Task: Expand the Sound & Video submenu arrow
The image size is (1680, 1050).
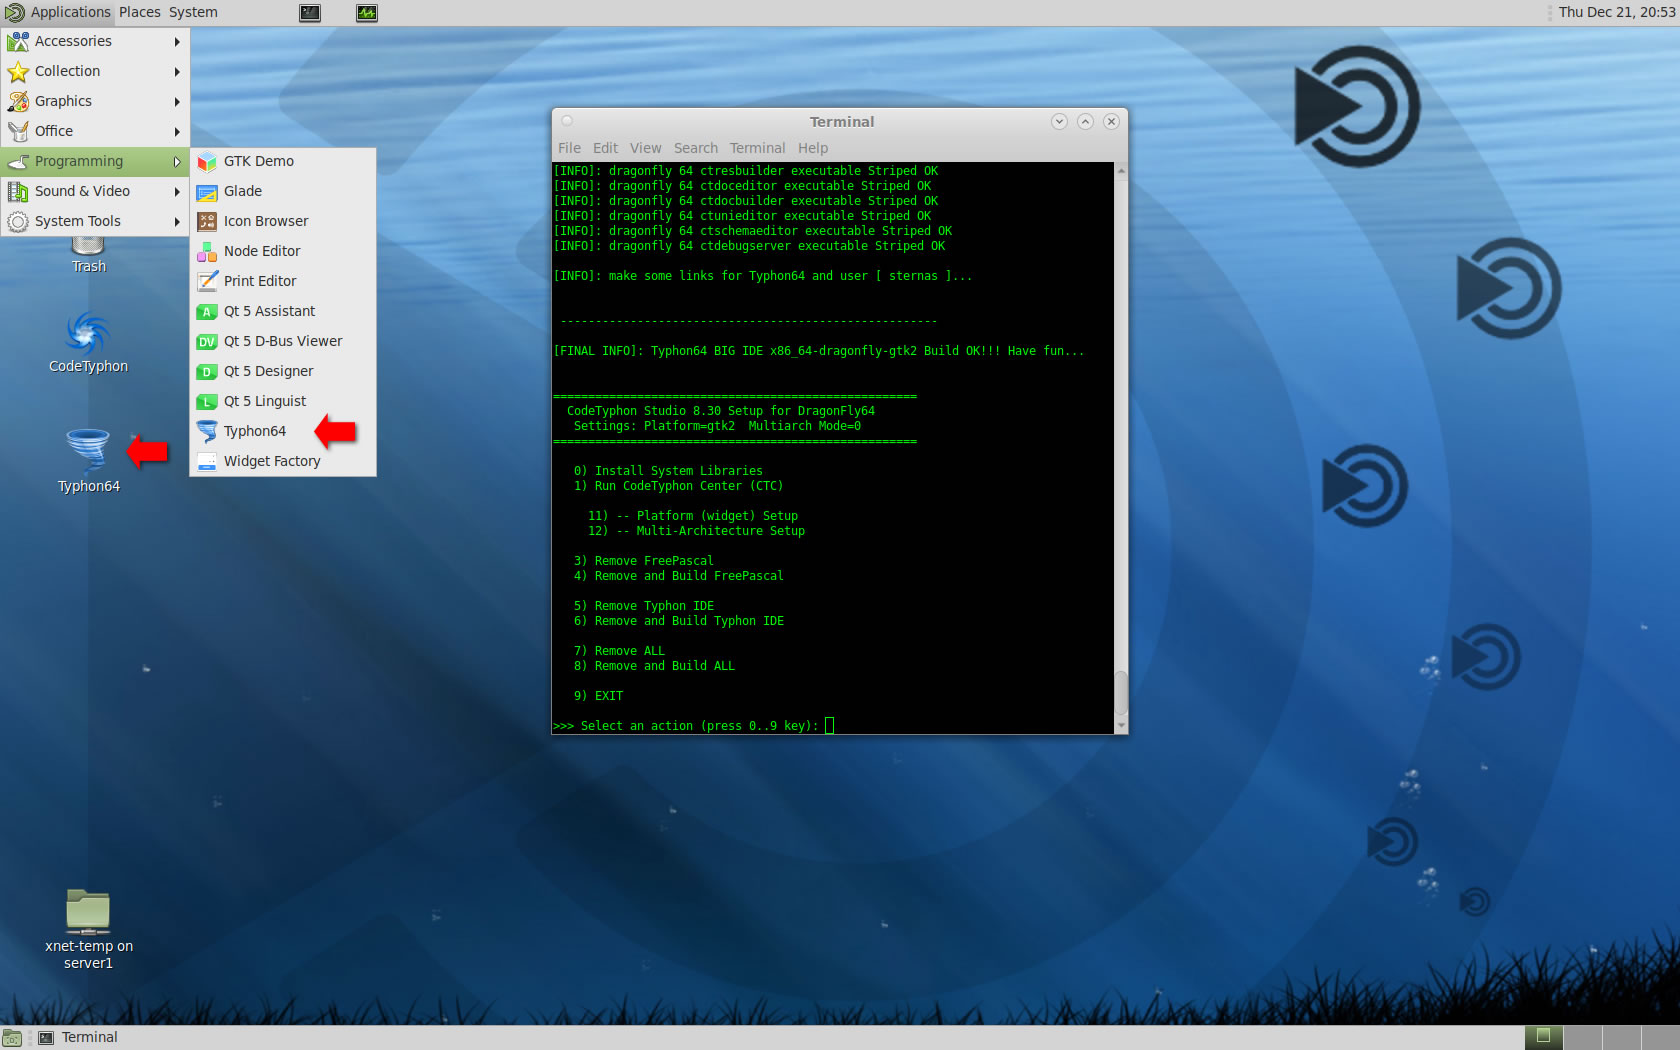Action: point(177,192)
